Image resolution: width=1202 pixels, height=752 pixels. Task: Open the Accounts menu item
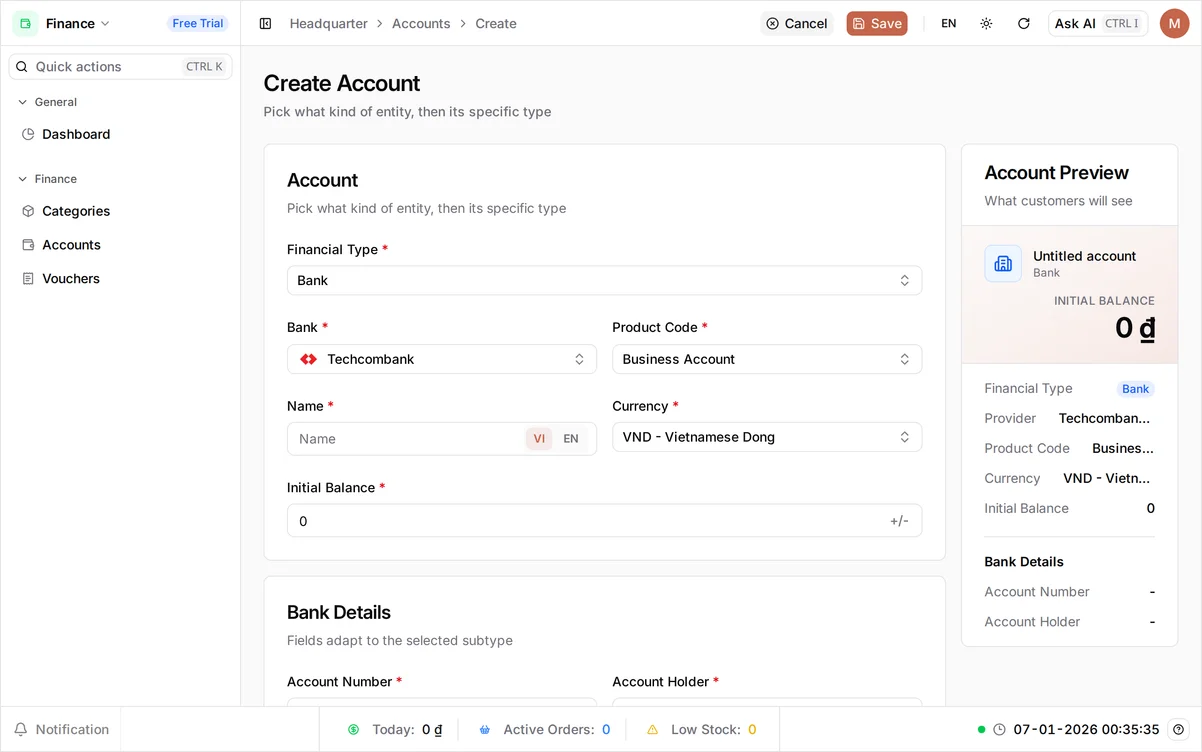120,245
